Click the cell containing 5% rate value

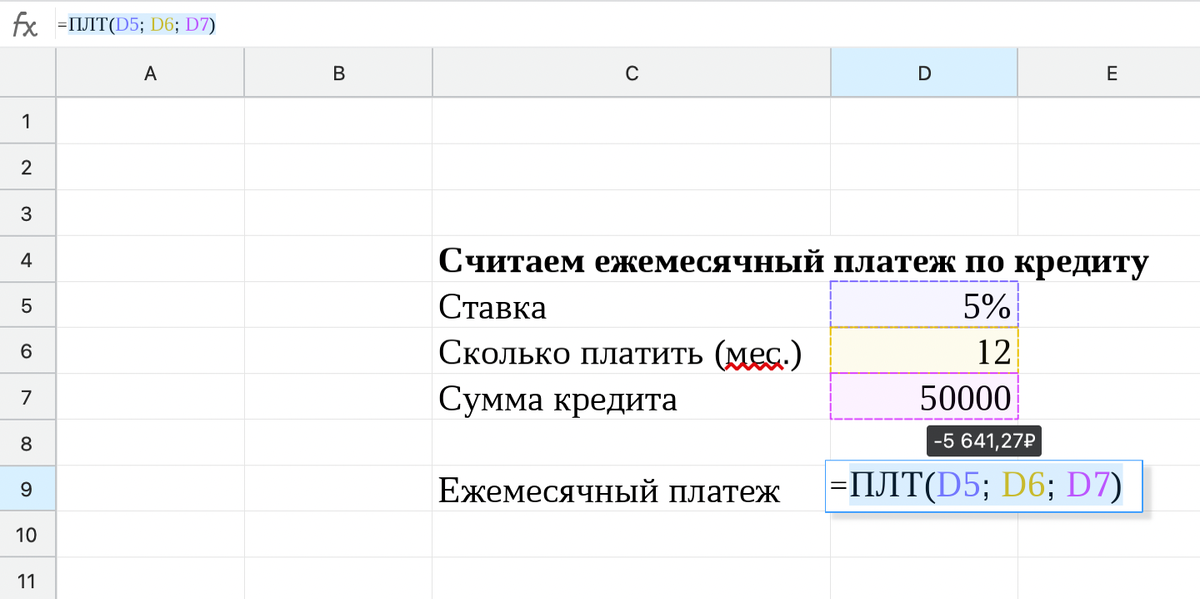tap(923, 306)
